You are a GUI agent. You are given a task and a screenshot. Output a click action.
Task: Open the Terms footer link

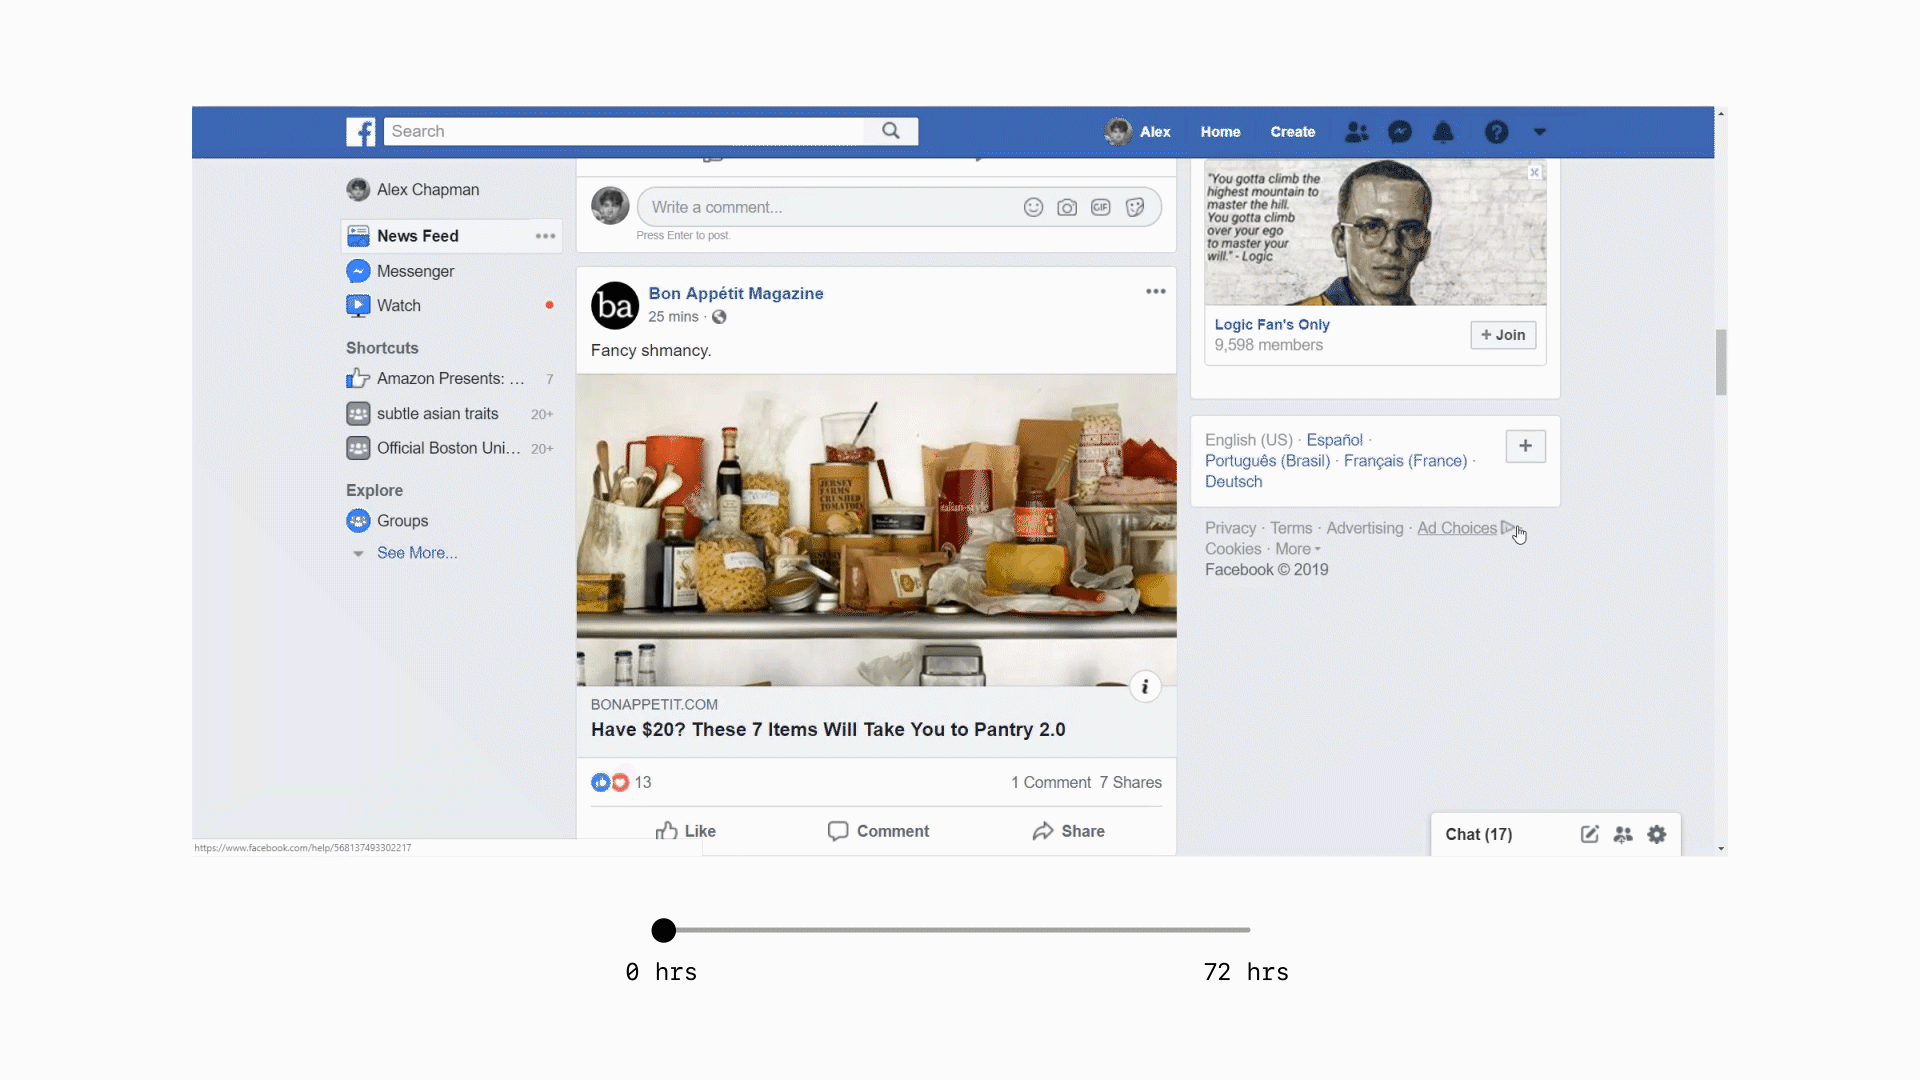[1291, 528]
